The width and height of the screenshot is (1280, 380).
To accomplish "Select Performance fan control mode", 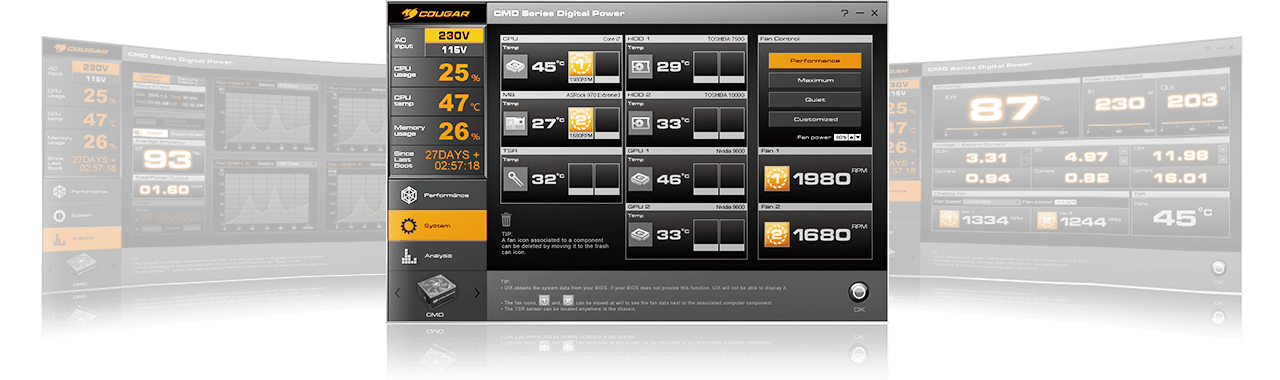I will 815,60.
